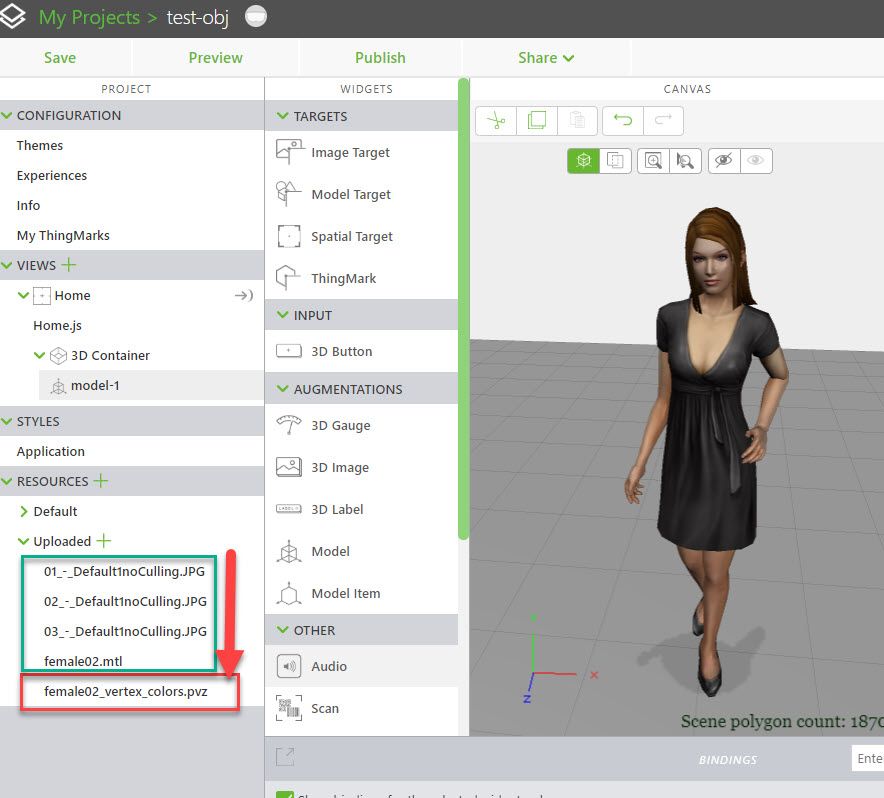Toggle the green 3D shaded view button
884x798 pixels.
pyautogui.click(x=583, y=161)
